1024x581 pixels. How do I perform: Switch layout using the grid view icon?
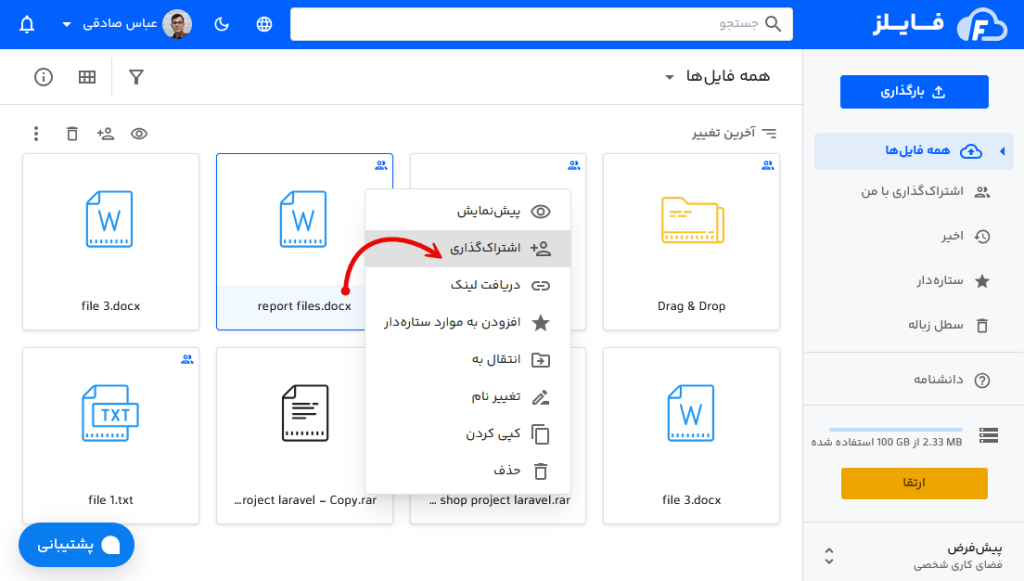[x=90, y=76]
